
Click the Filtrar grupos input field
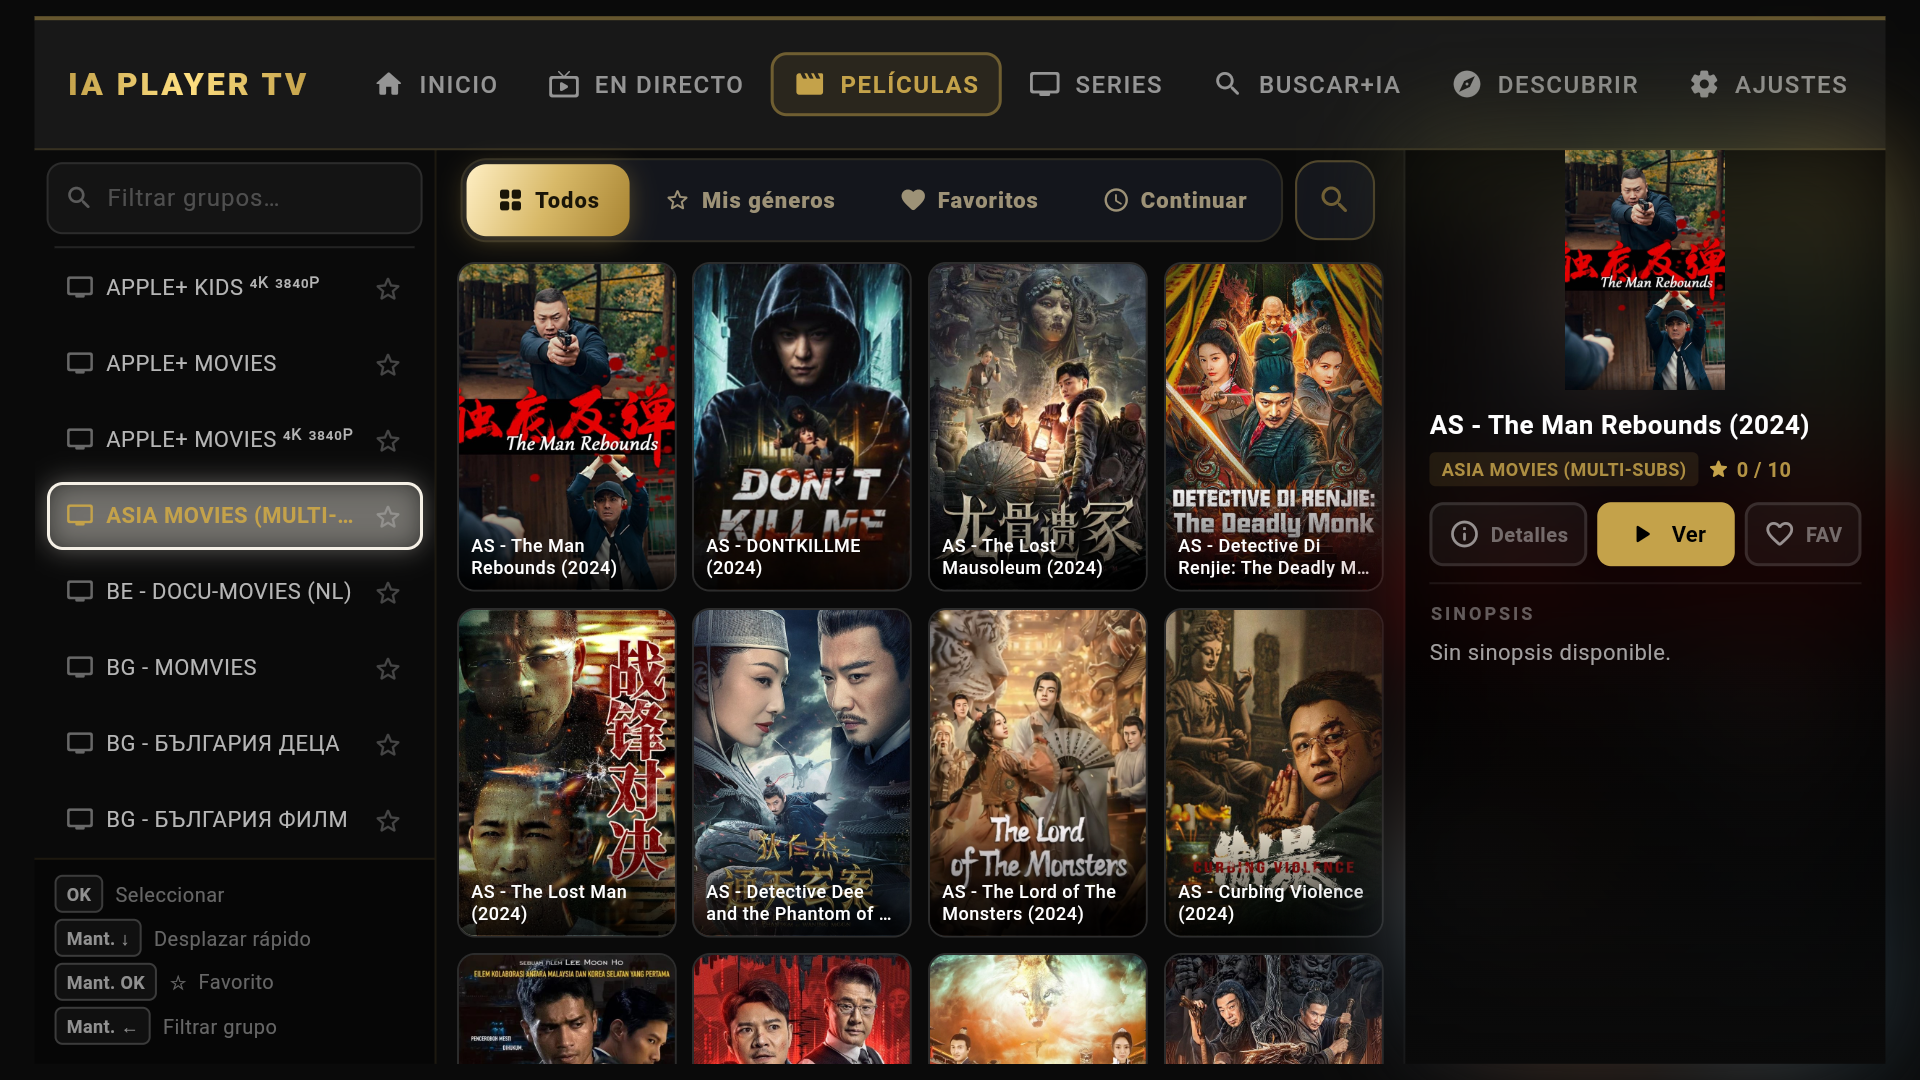(x=234, y=198)
